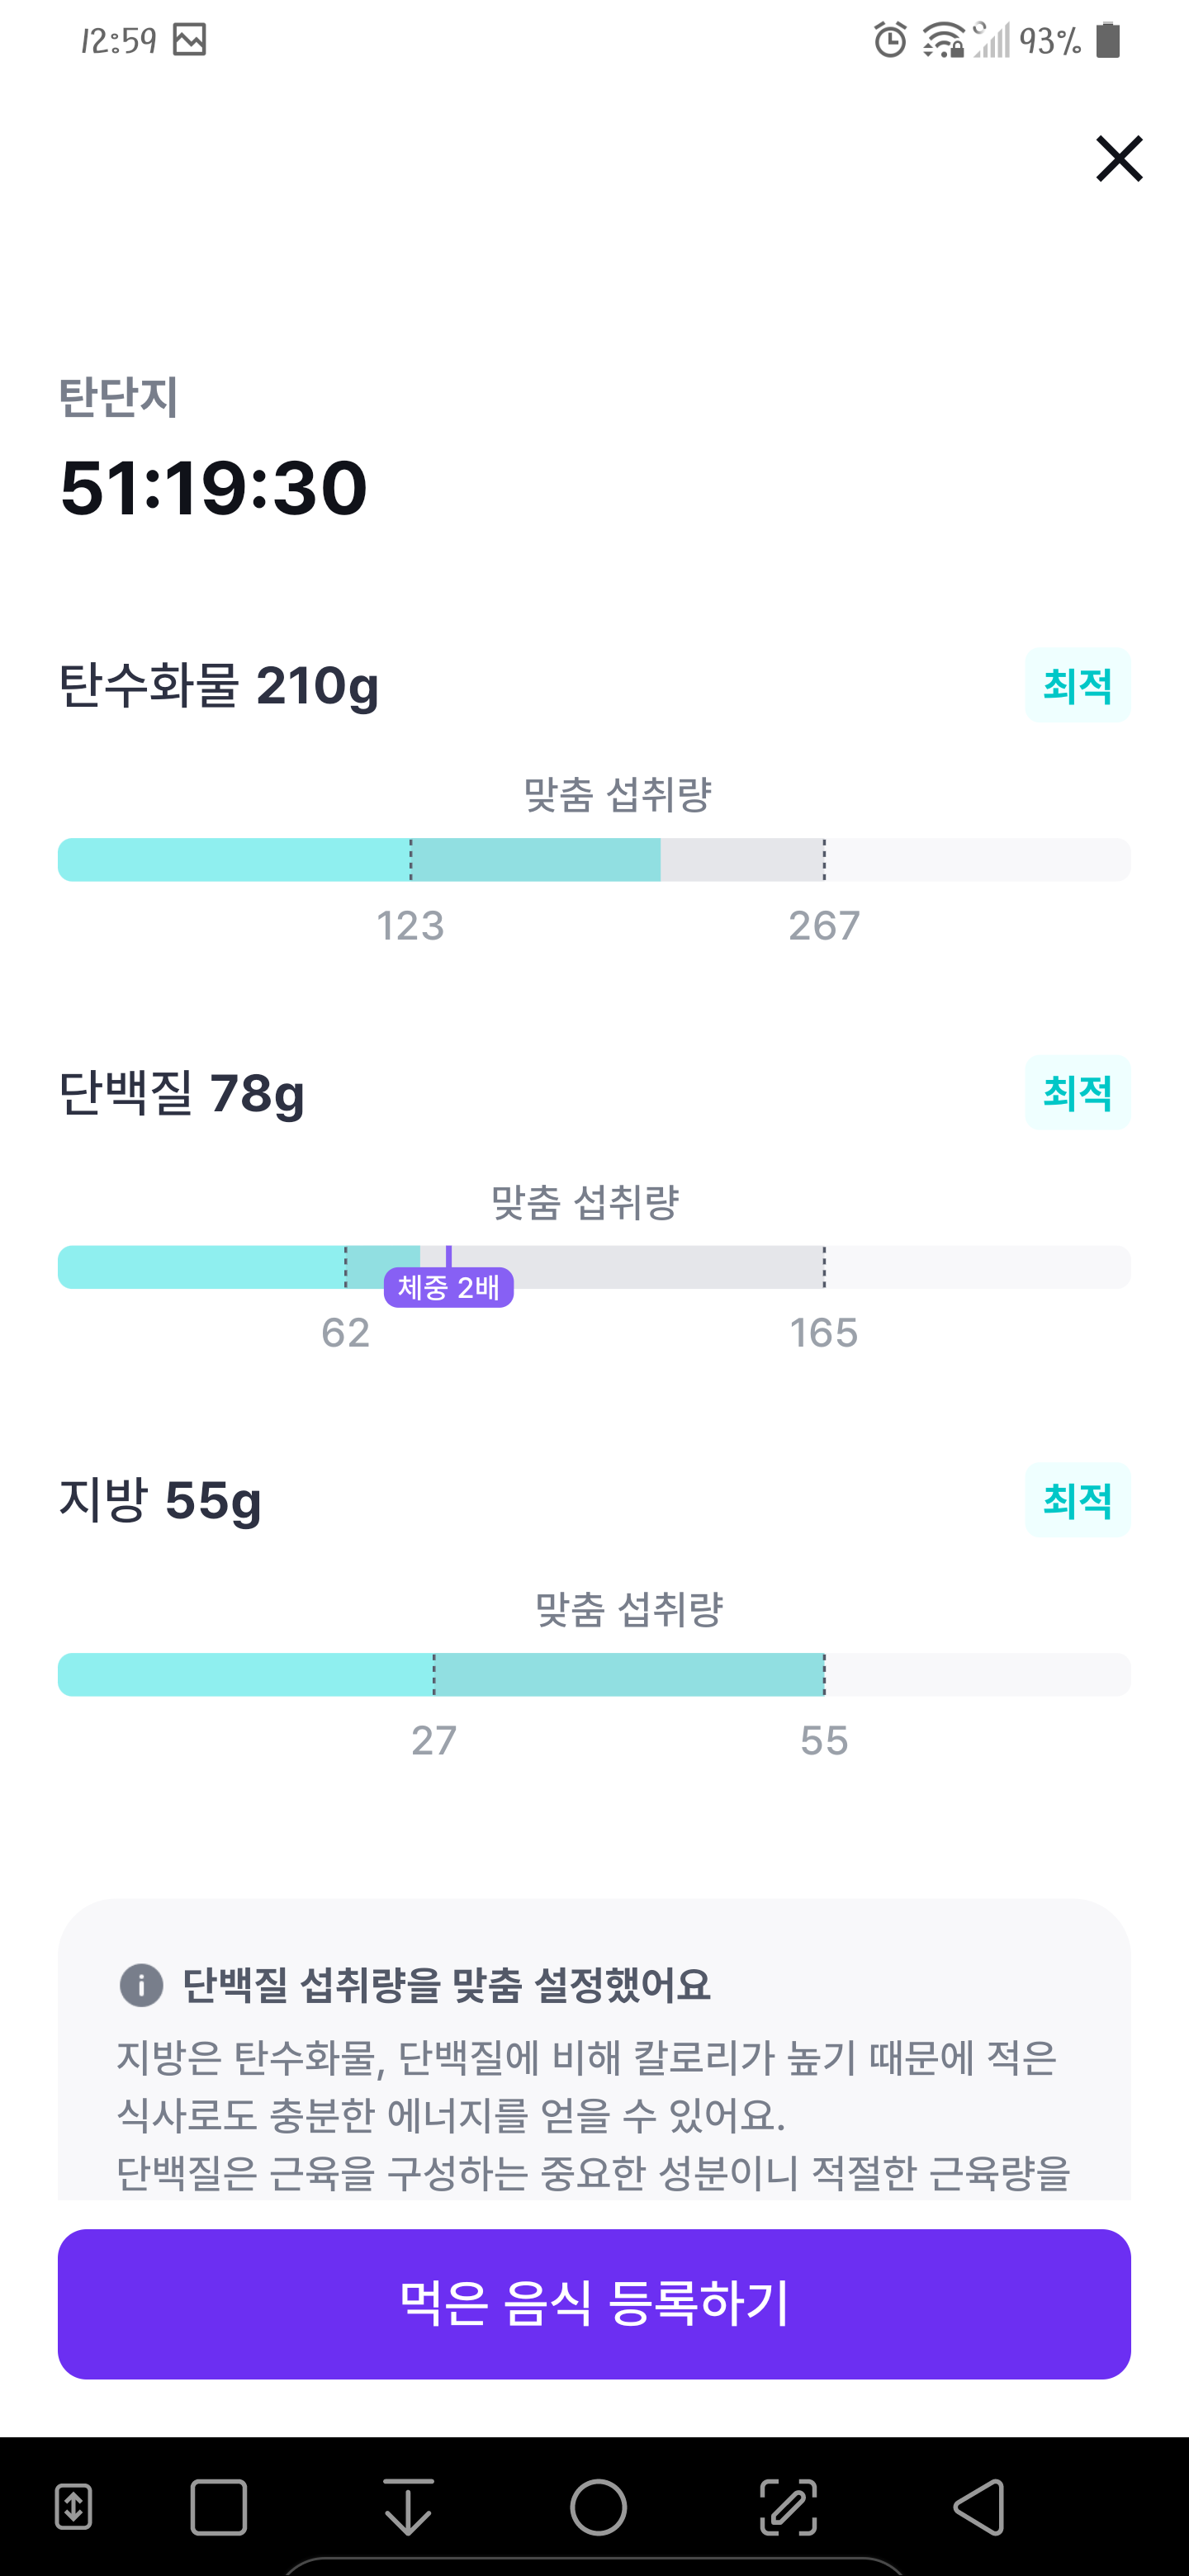Tap the 지방 intake progress bar

(x=594, y=1674)
